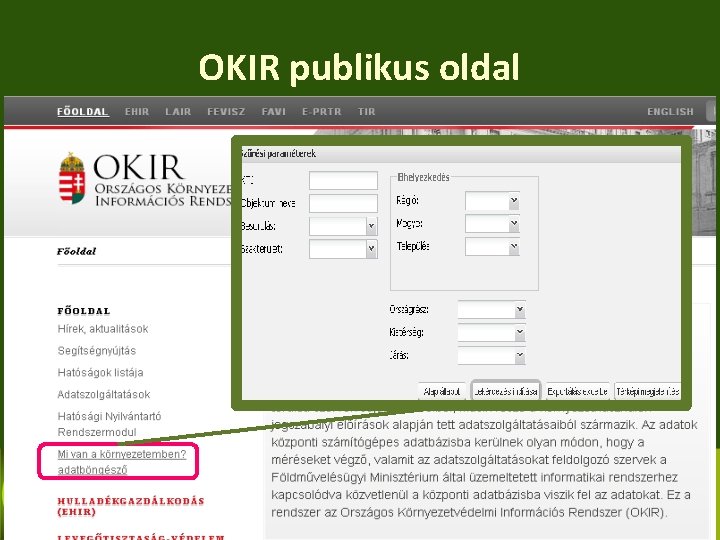Expand the Település dropdown
This screenshot has height=540, width=720.
pos(514,247)
